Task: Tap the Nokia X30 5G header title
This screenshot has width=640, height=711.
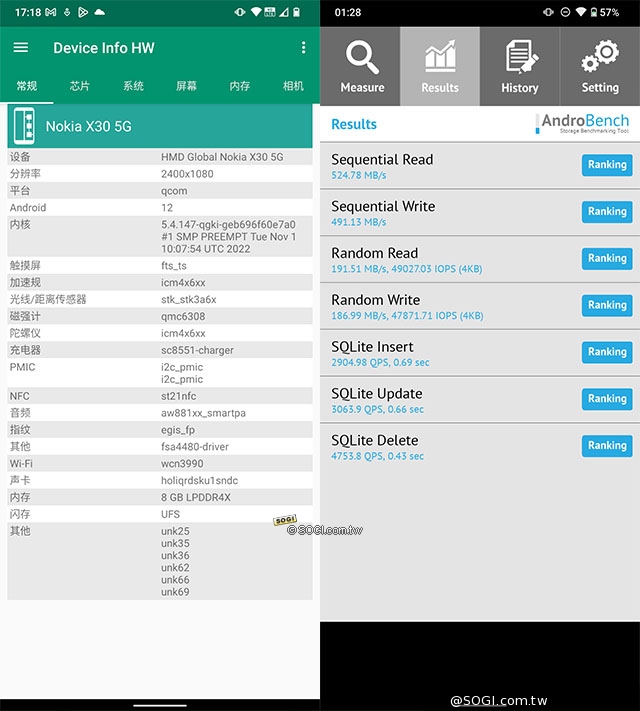Action: pyautogui.click(x=88, y=126)
